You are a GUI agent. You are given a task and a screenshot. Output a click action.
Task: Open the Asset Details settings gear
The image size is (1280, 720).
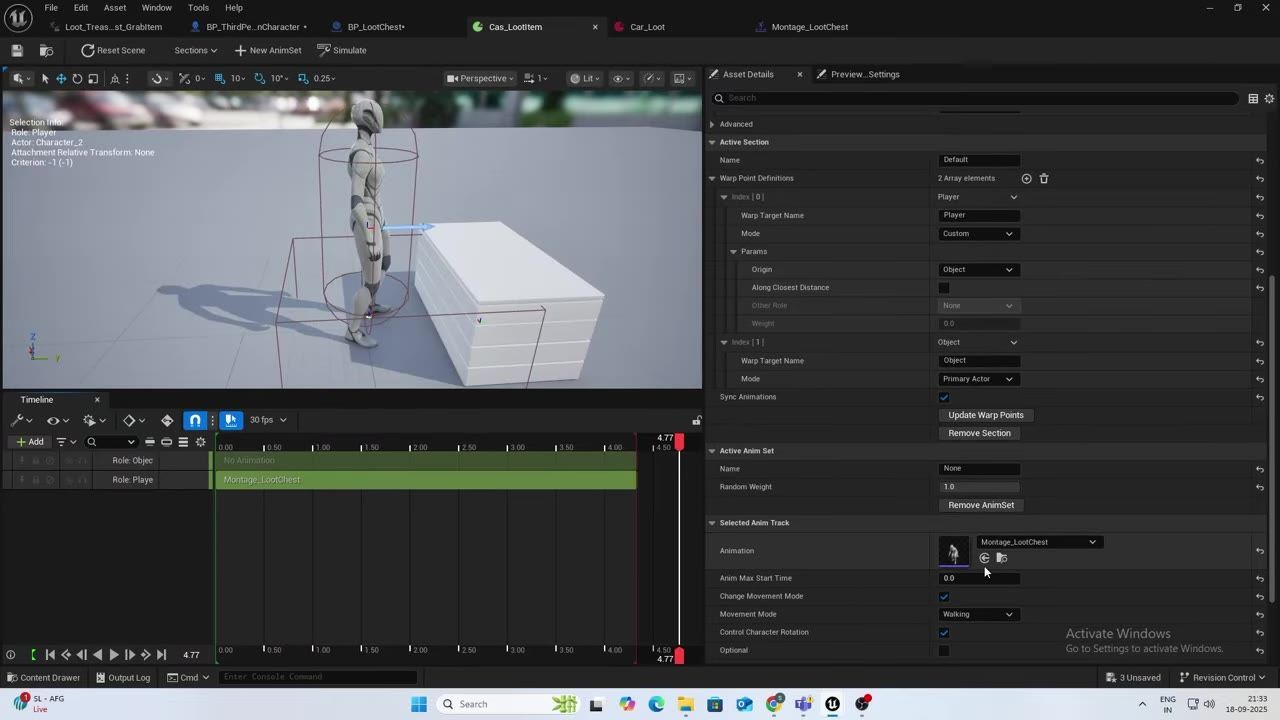[x=1270, y=98]
